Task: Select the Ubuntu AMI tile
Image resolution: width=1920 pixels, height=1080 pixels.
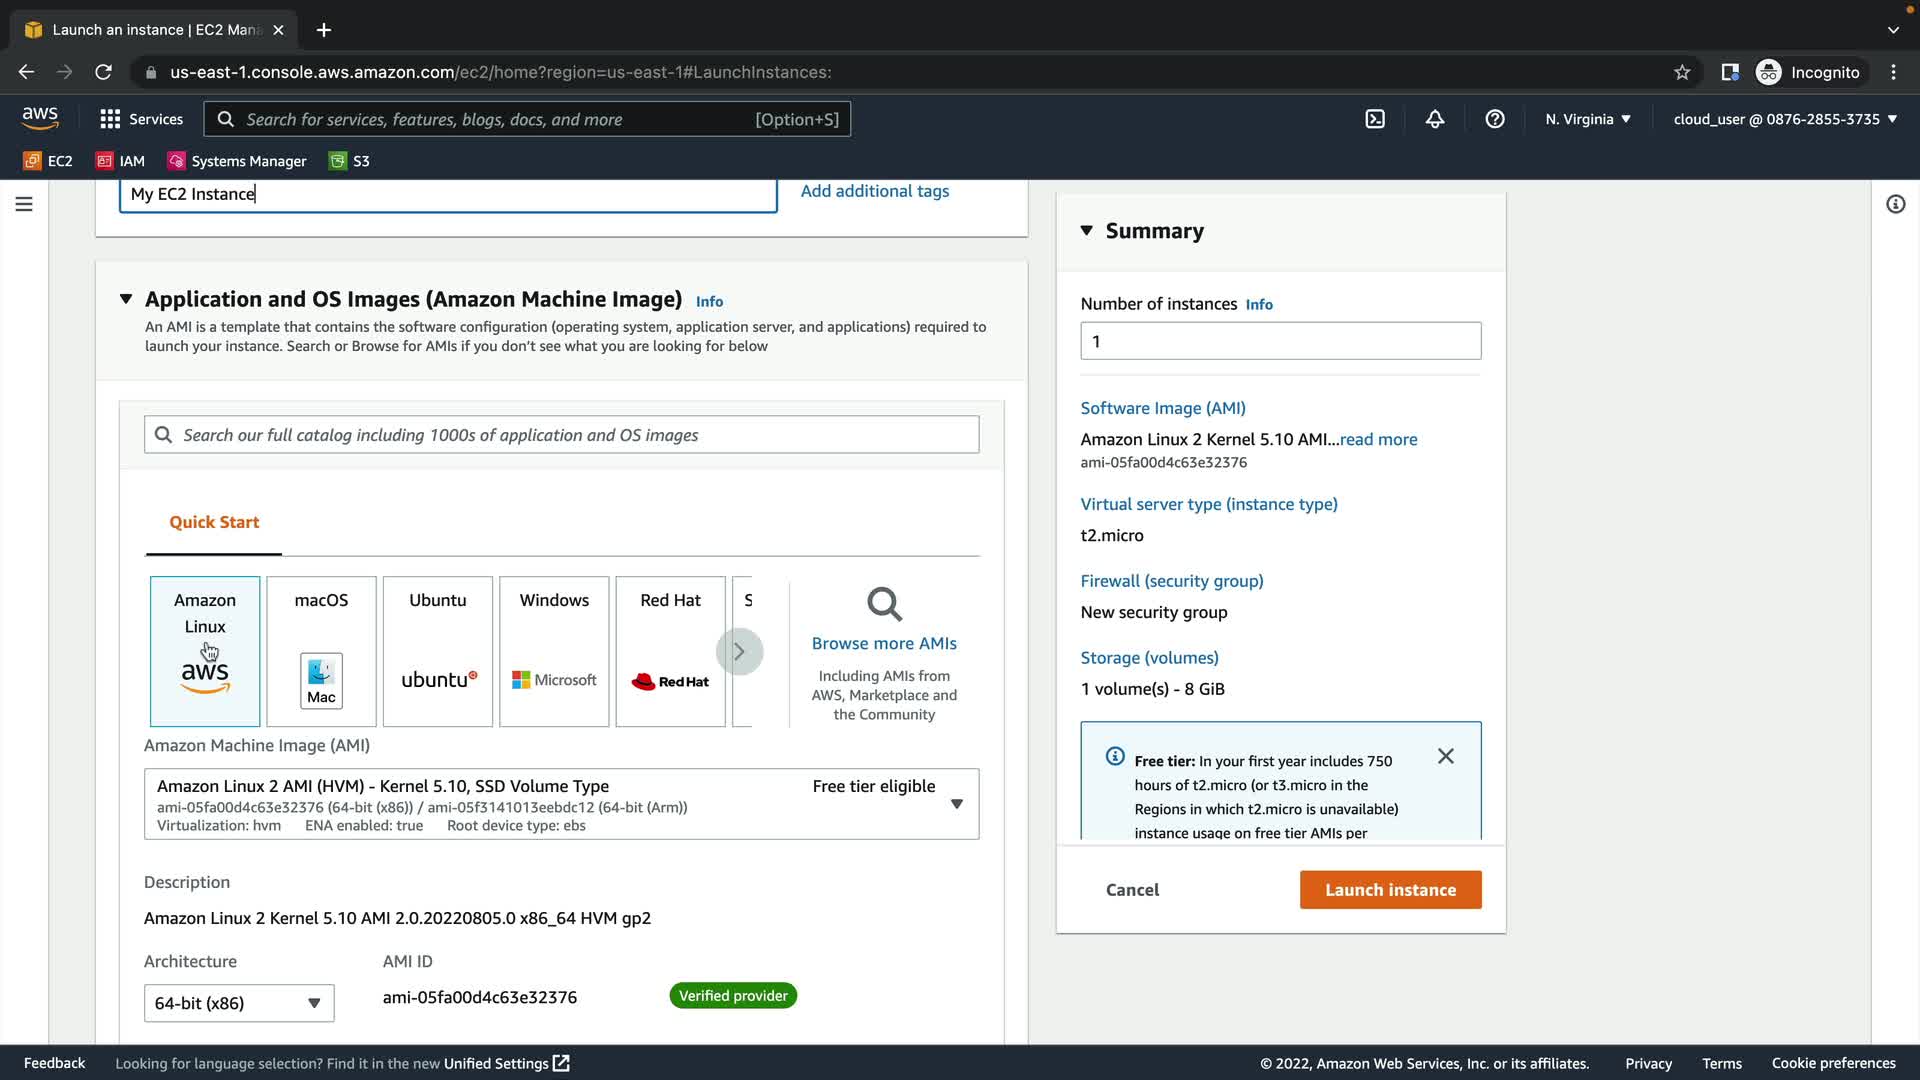Action: point(437,651)
